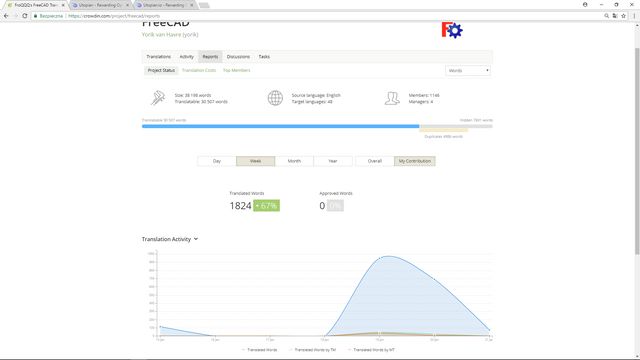Image resolution: width=640 pixels, height=360 pixels.
Task: Click the green secure padlock icon
Action: click(36, 16)
